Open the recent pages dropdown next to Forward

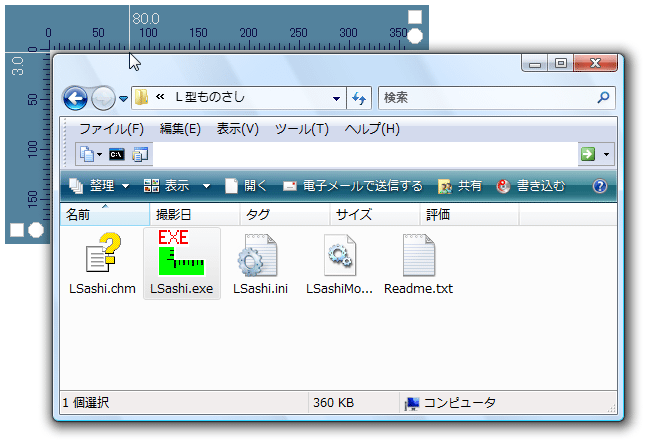[x=123, y=99]
